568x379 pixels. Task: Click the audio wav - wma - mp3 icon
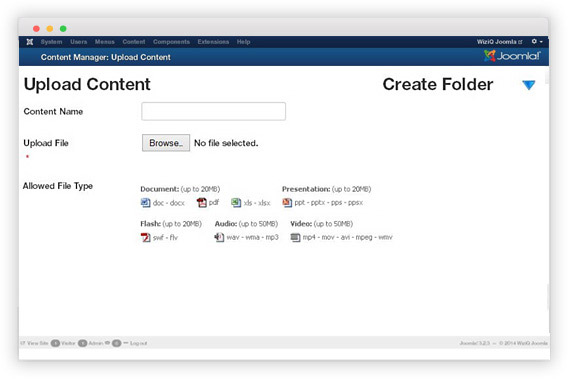219,237
